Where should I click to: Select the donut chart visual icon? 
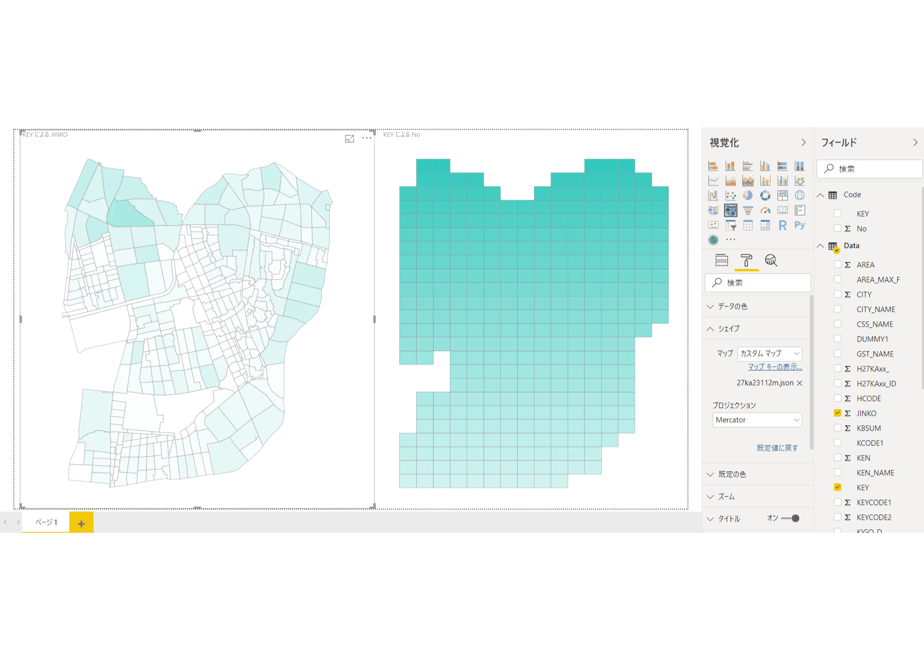click(x=765, y=195)
